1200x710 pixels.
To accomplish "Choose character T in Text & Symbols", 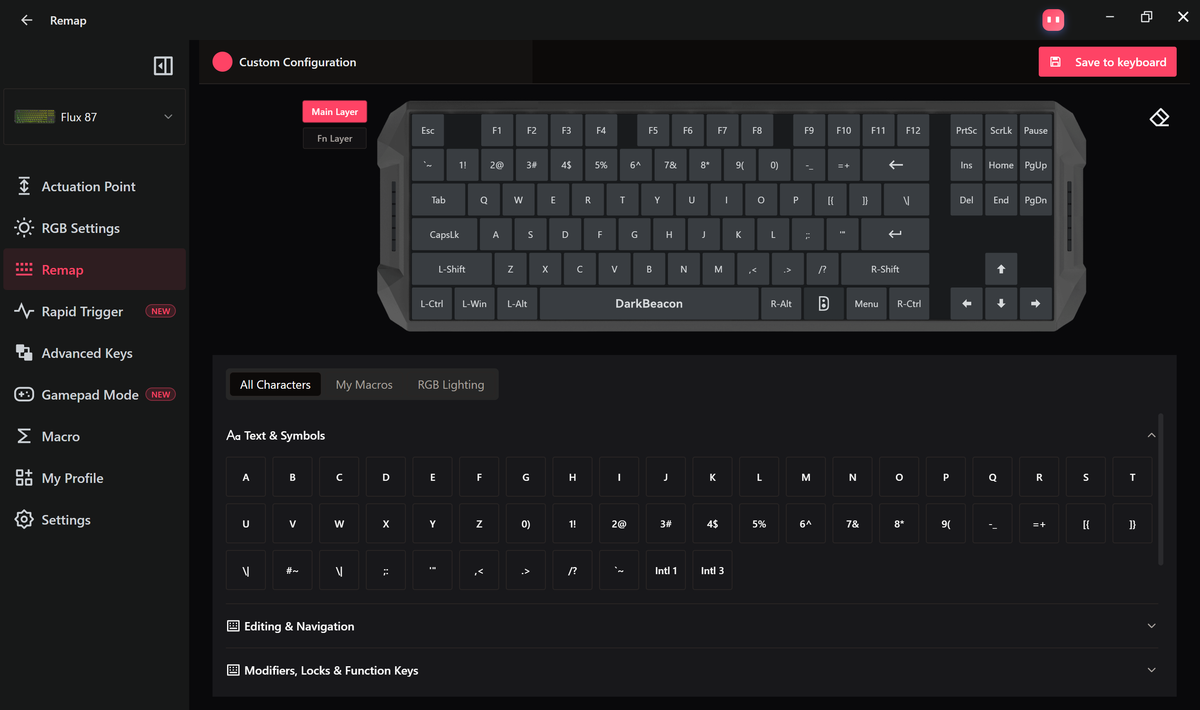I will pos(1132,477).
